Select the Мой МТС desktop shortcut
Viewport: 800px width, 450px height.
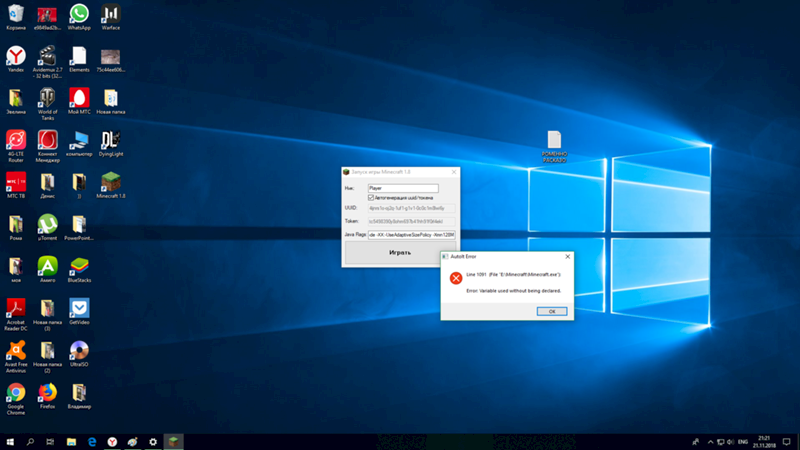(79, 101)
